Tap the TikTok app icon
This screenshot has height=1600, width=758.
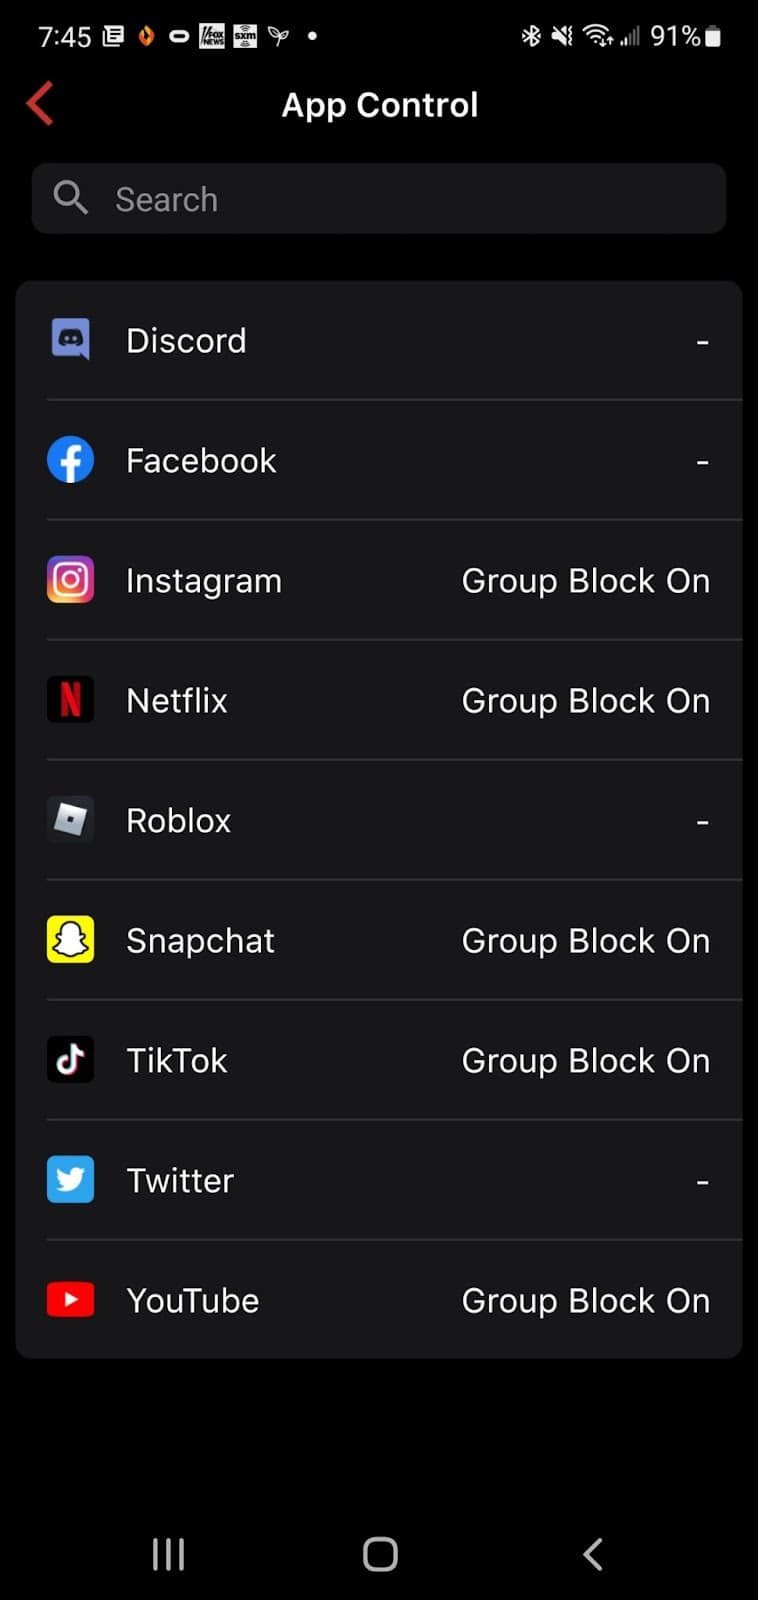click(70, 1060)
